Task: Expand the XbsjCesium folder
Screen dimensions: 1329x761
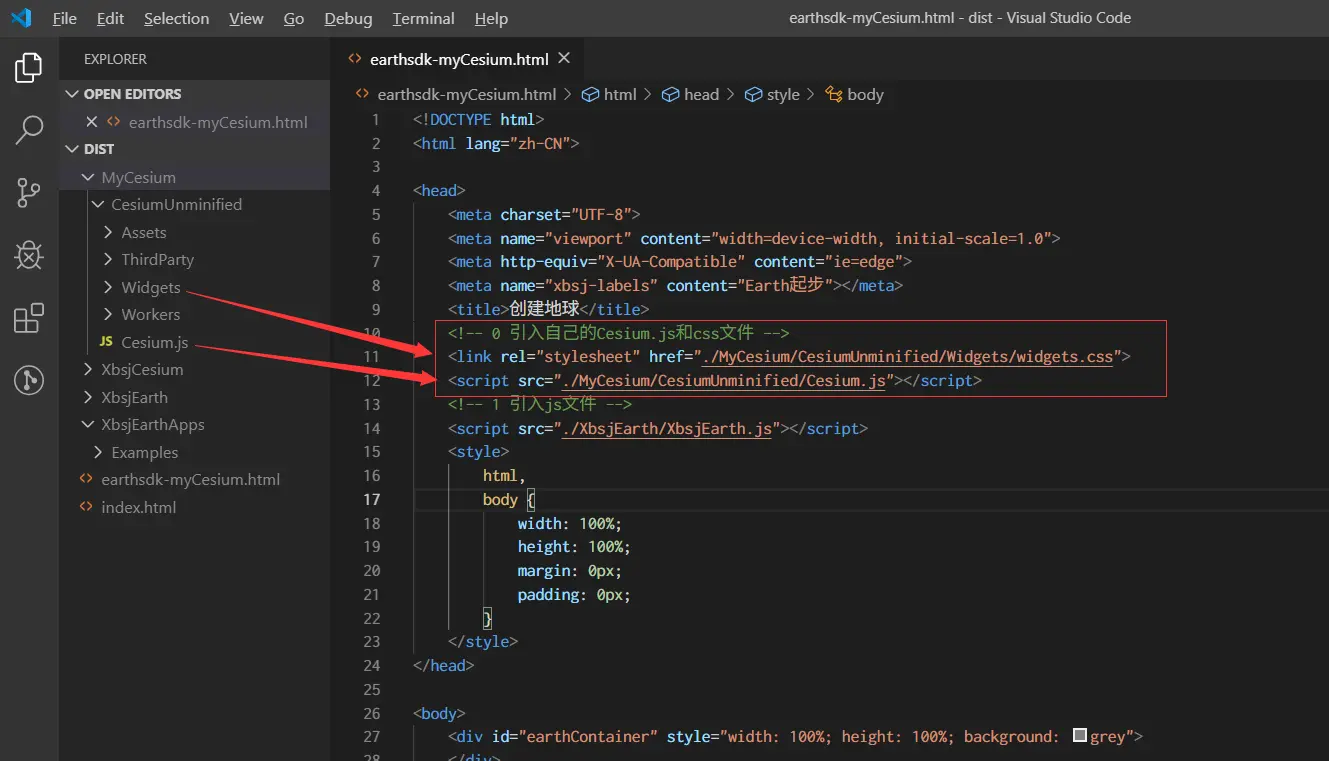Action: [194, 369]
